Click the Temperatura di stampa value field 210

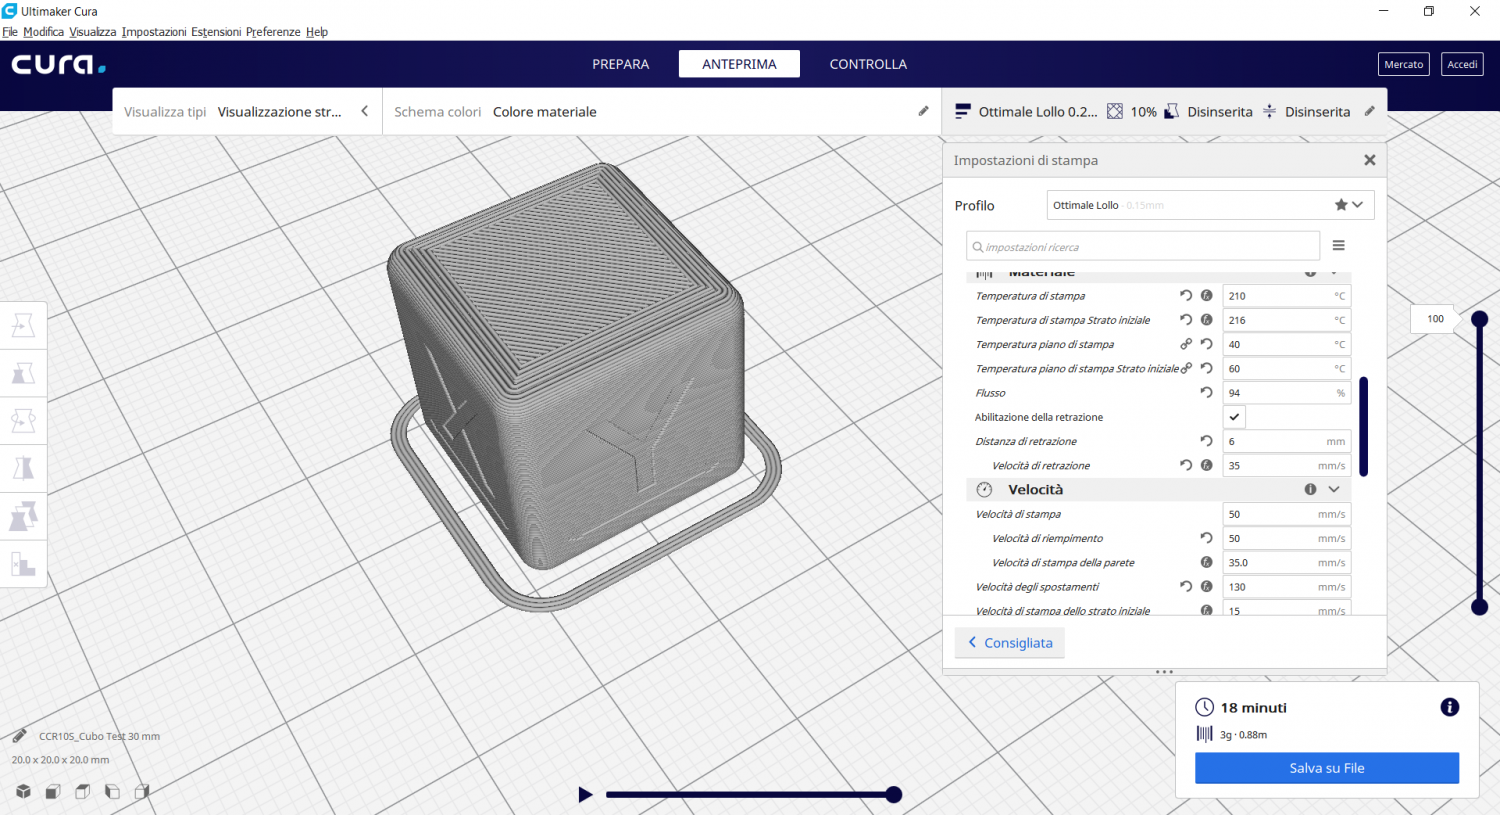(1287, 295)
